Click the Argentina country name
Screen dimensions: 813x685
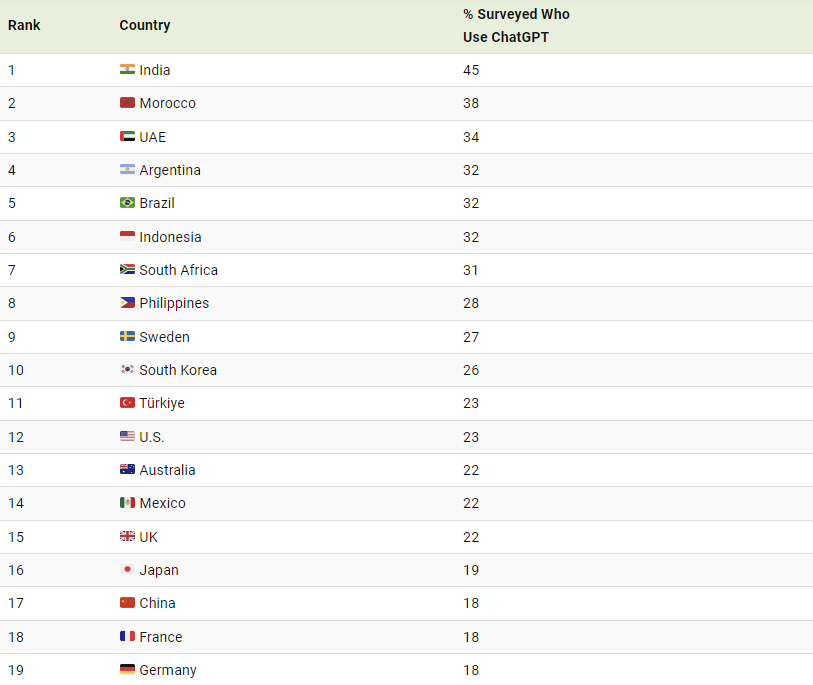pos(170,170)
